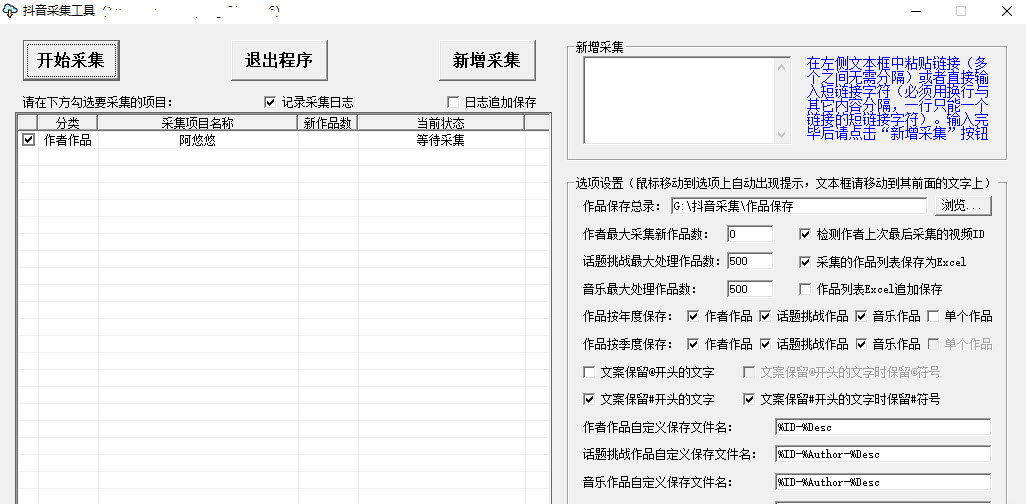Click the 等待采集 status cell
The width and height of the screenshot is (1026, 504).
click(x=441, y=140)
